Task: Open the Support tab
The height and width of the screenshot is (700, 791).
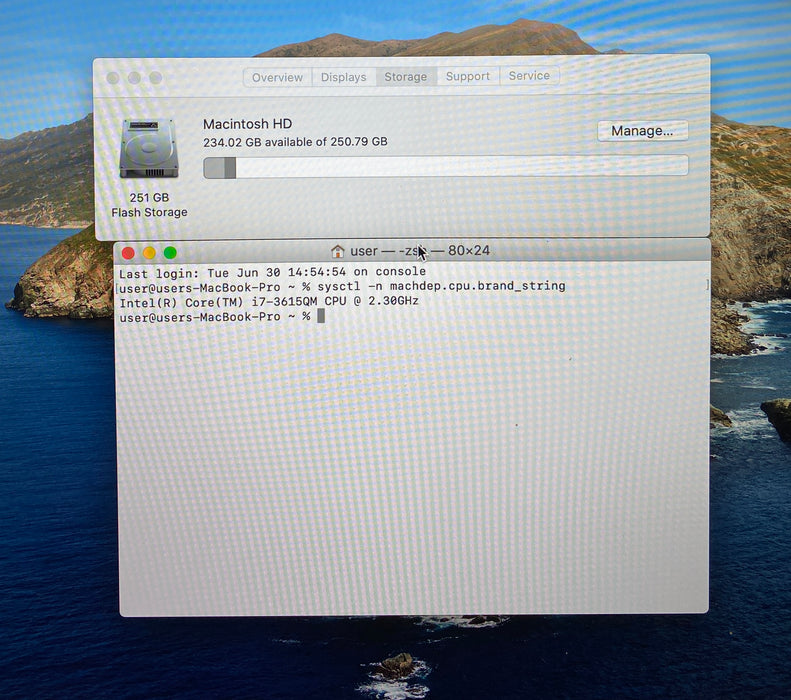Action: tap(468, 76)
